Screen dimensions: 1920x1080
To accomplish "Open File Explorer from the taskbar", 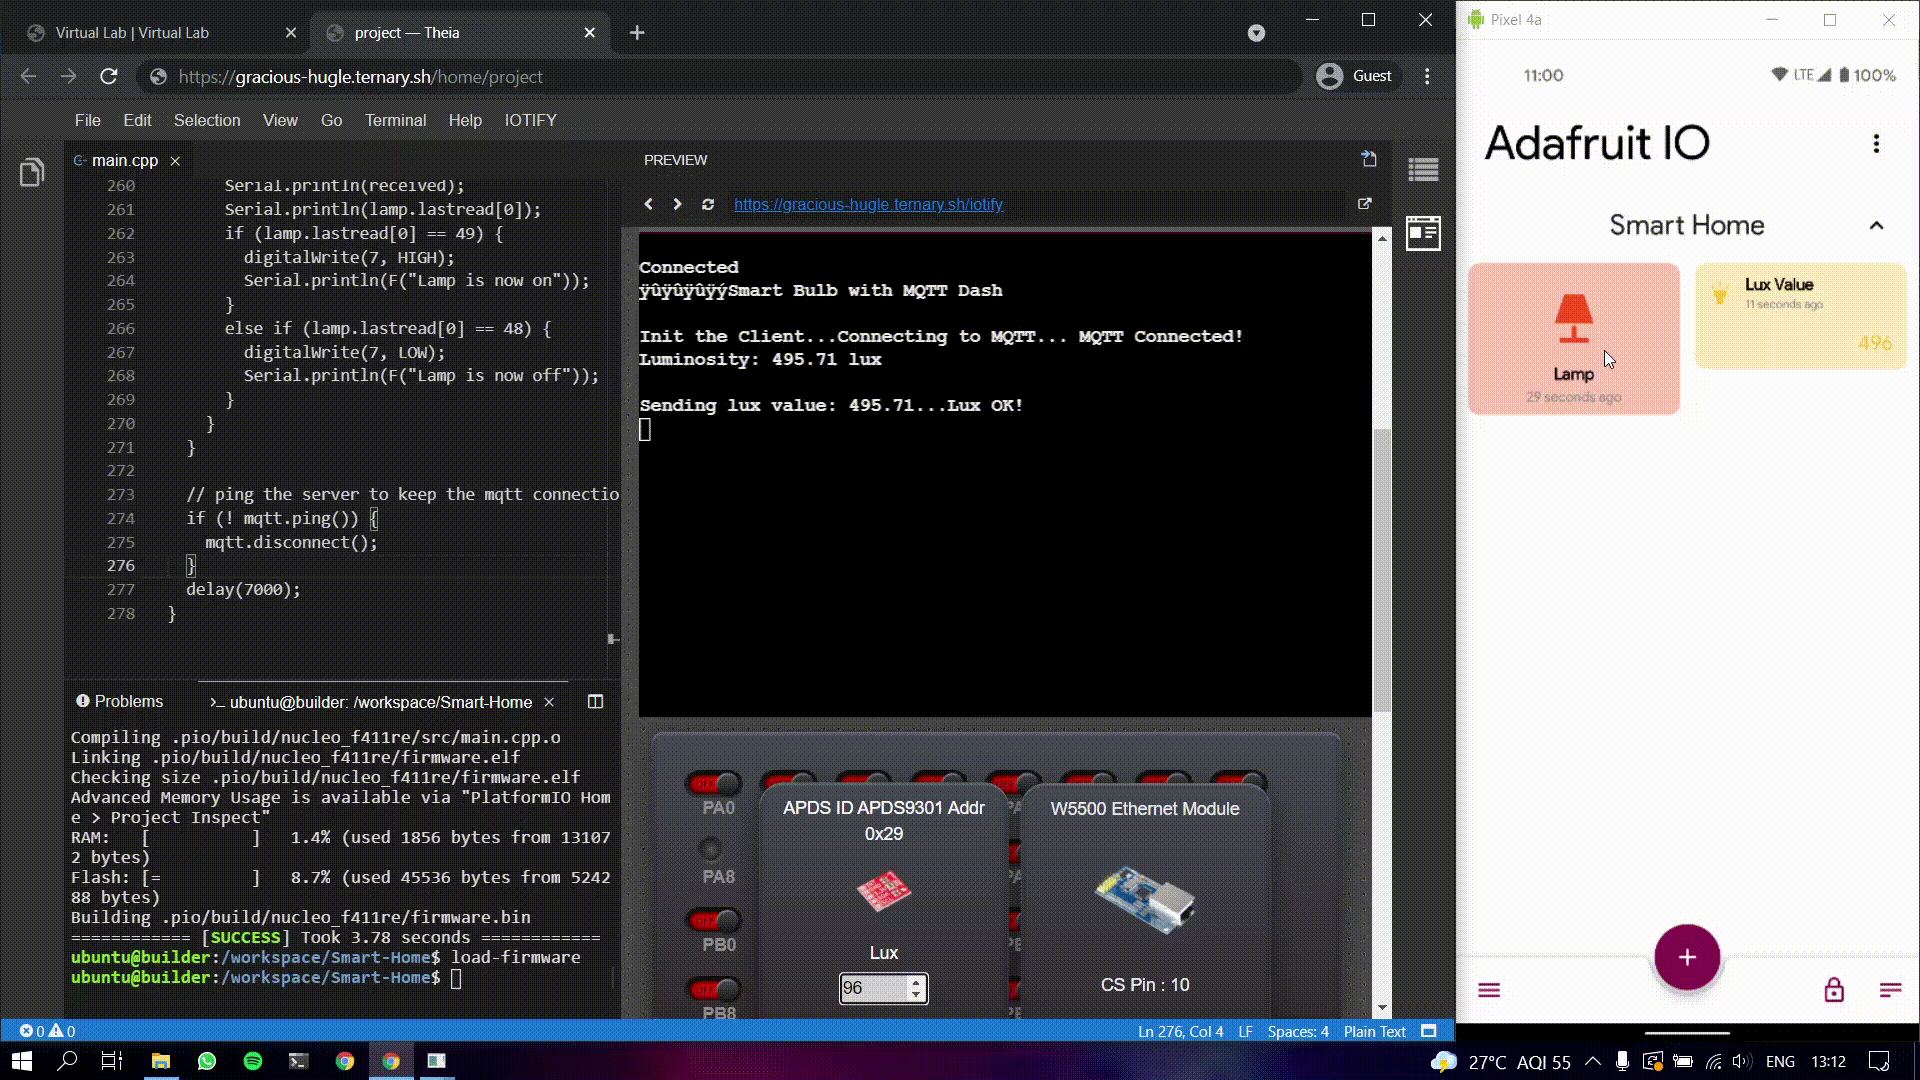I will tap(161, 1061).
